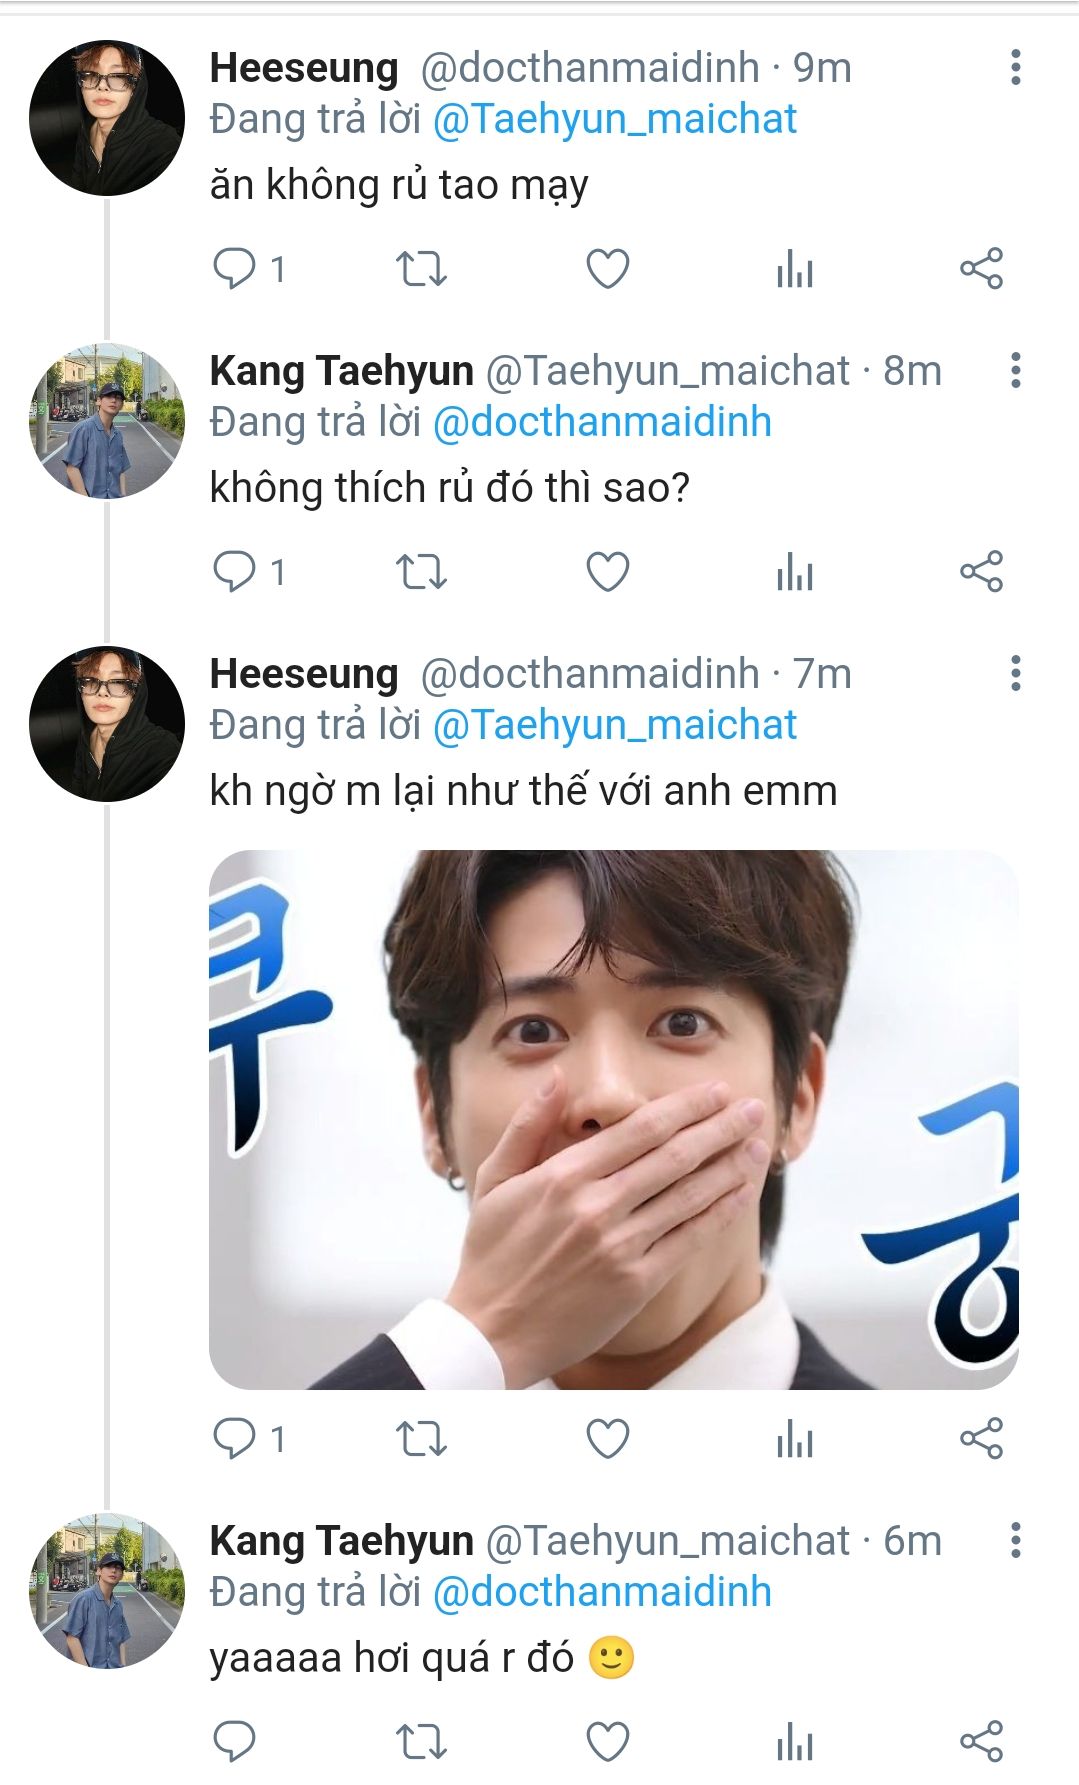The width and height of the screenshot is (1079, 1785).
Task: Open Heeseung's profile picture on top tweet
Action: coord(107,118)
